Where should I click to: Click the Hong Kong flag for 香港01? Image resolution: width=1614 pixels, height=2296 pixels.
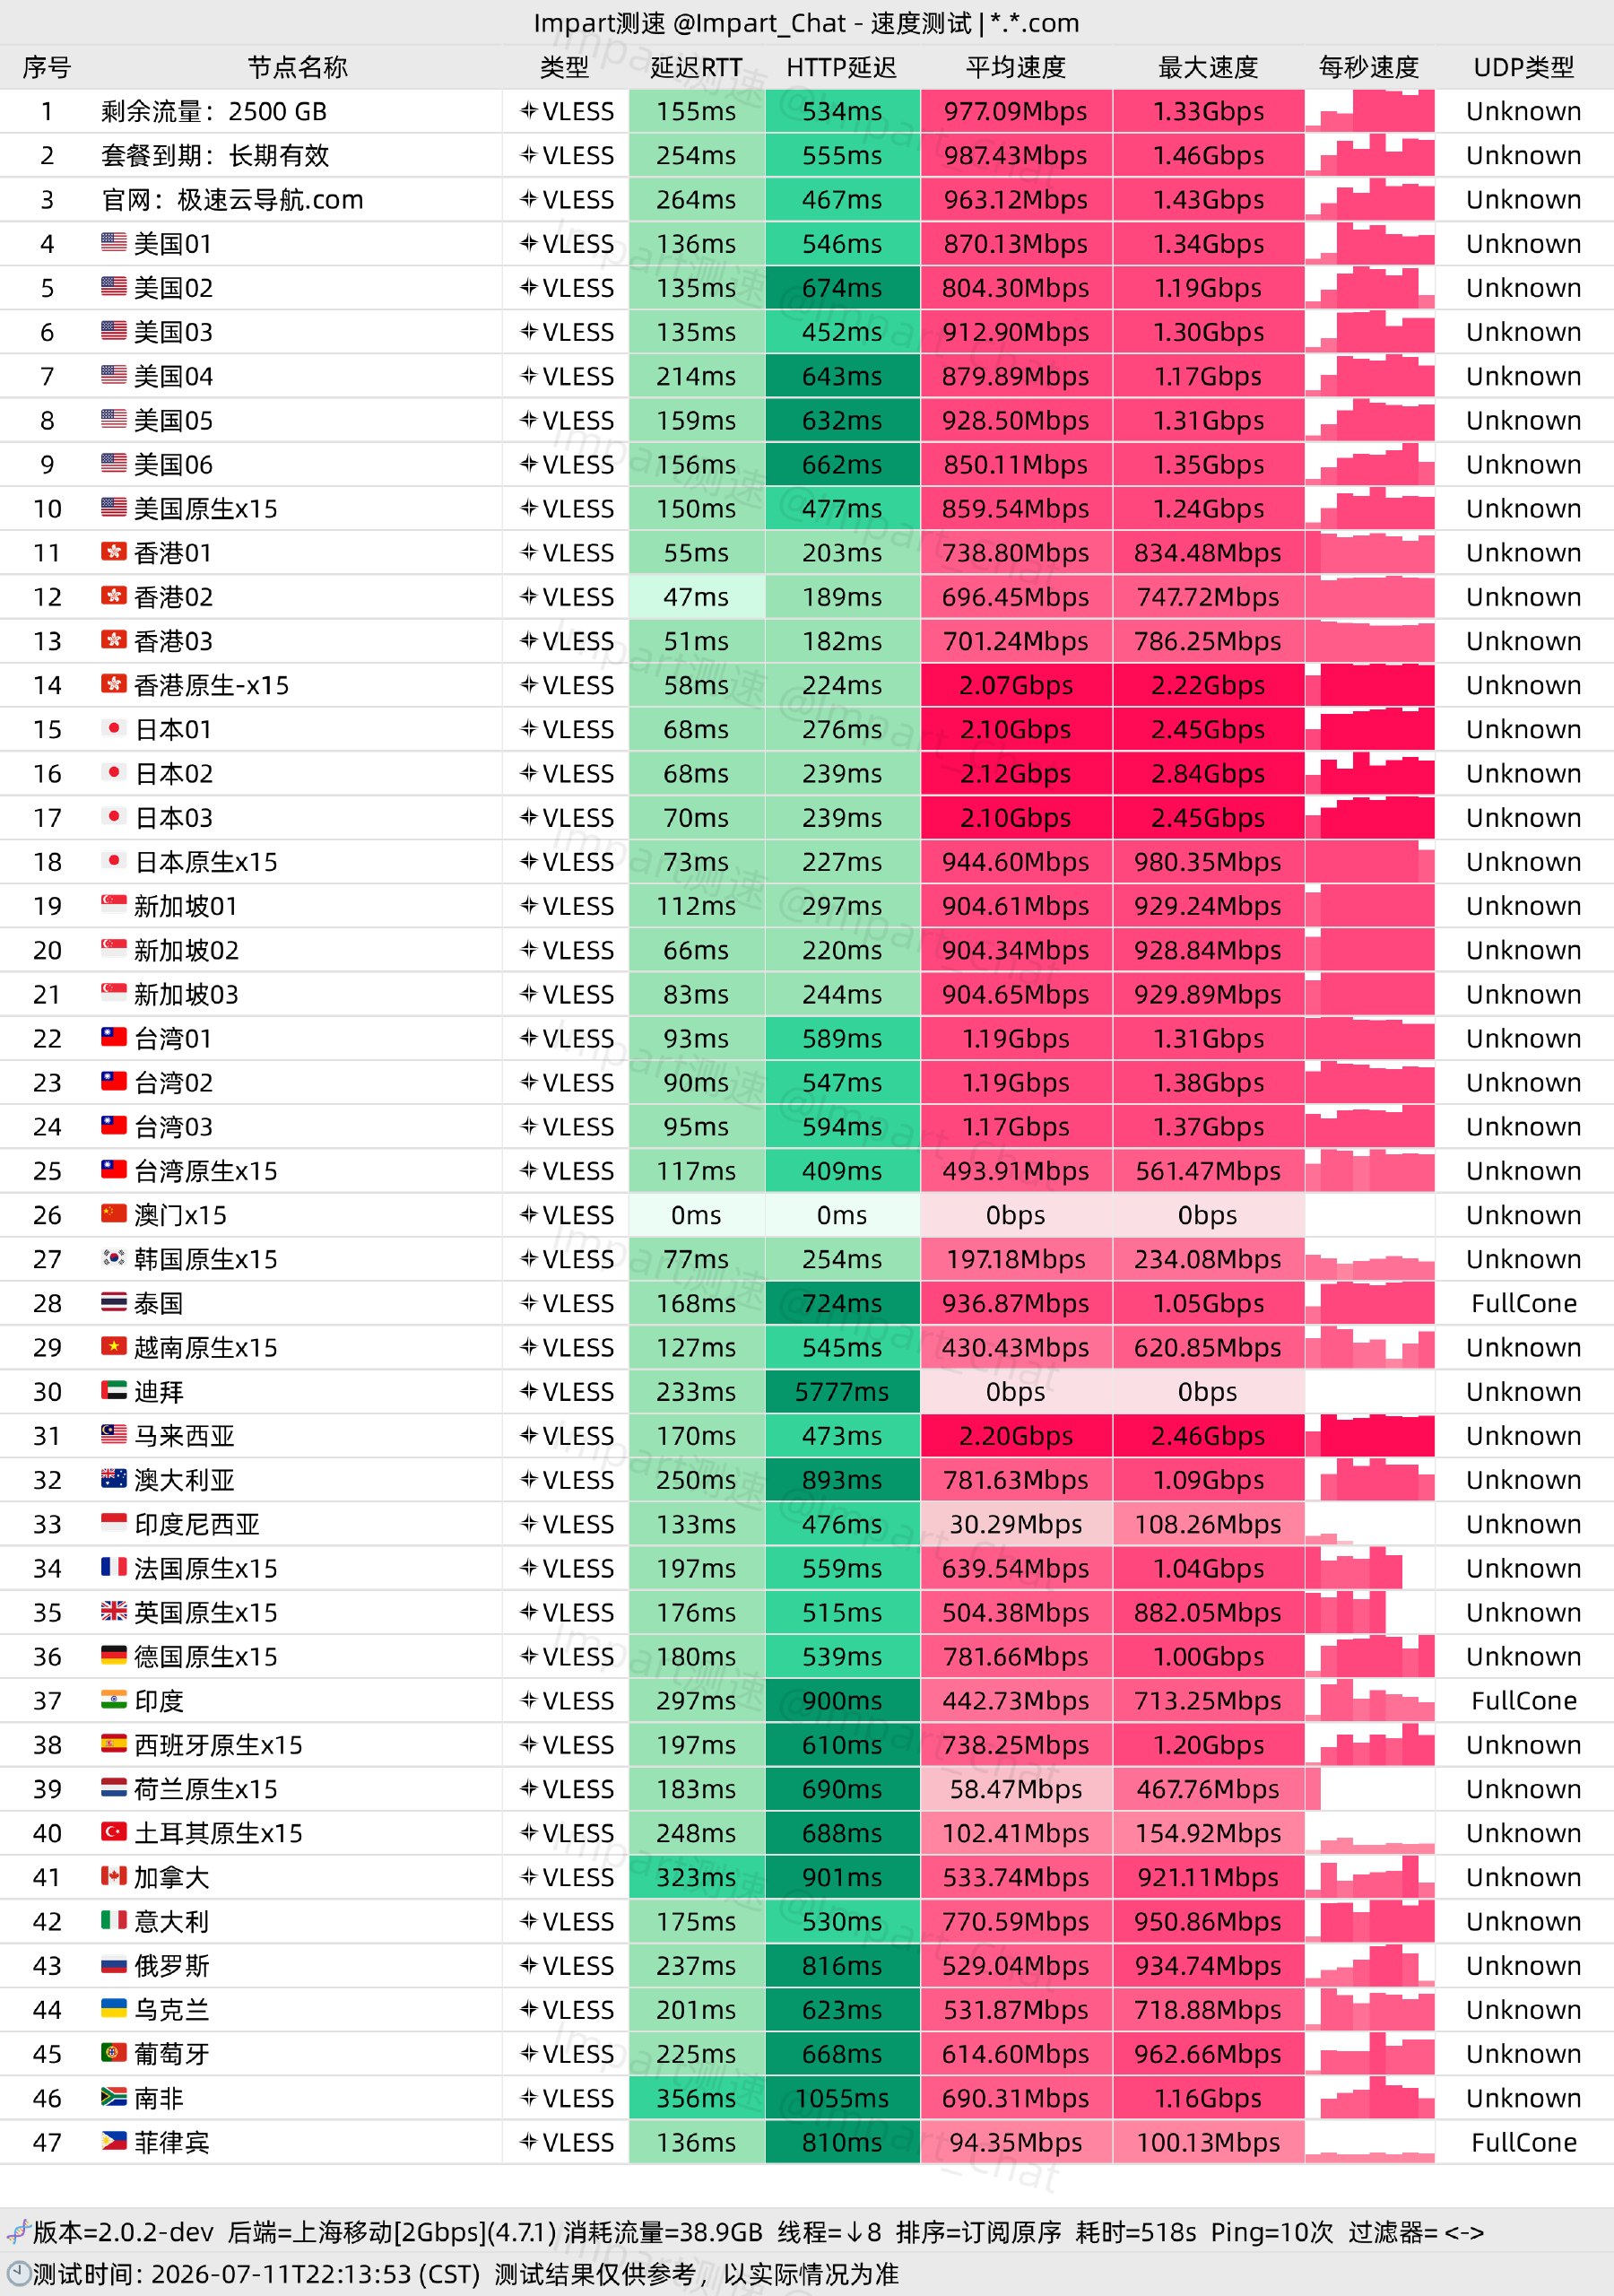coord(114,552)
